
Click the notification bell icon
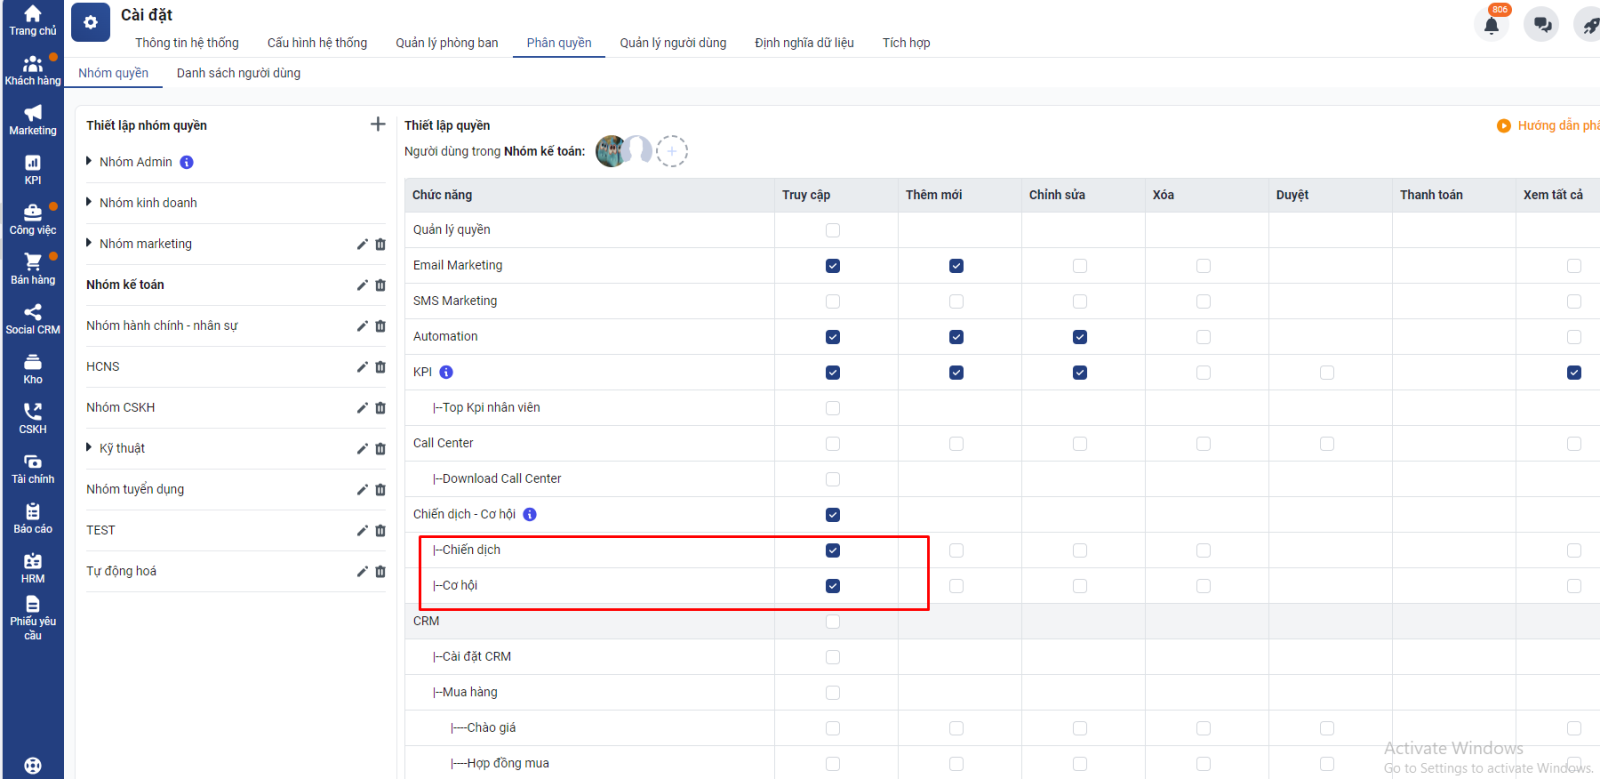1491,25
